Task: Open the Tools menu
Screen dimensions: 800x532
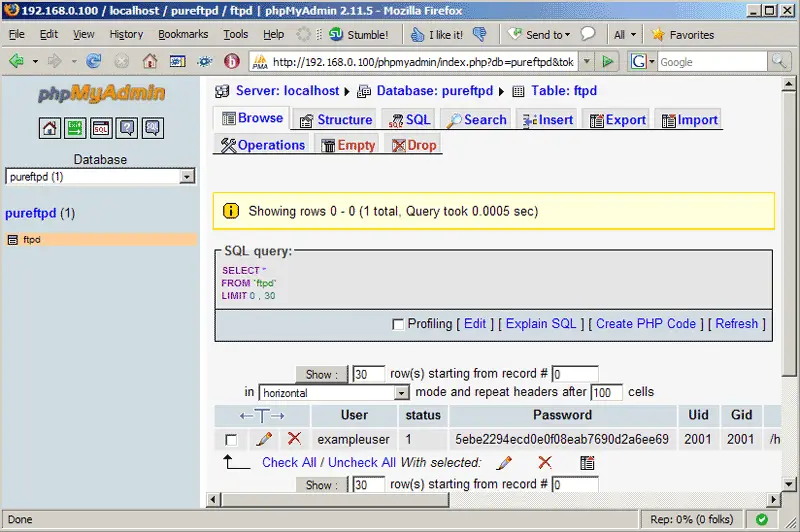Action: [235, 34]
